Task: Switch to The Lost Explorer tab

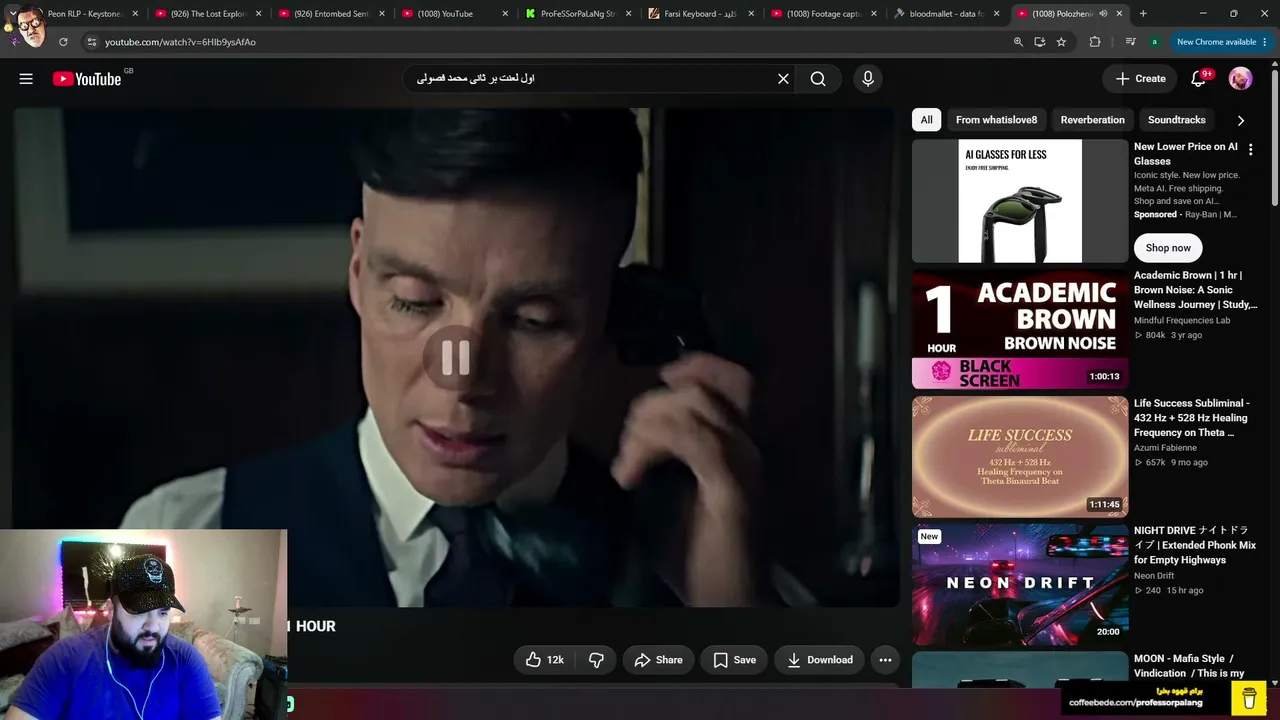Action: [x=207, y=14]
